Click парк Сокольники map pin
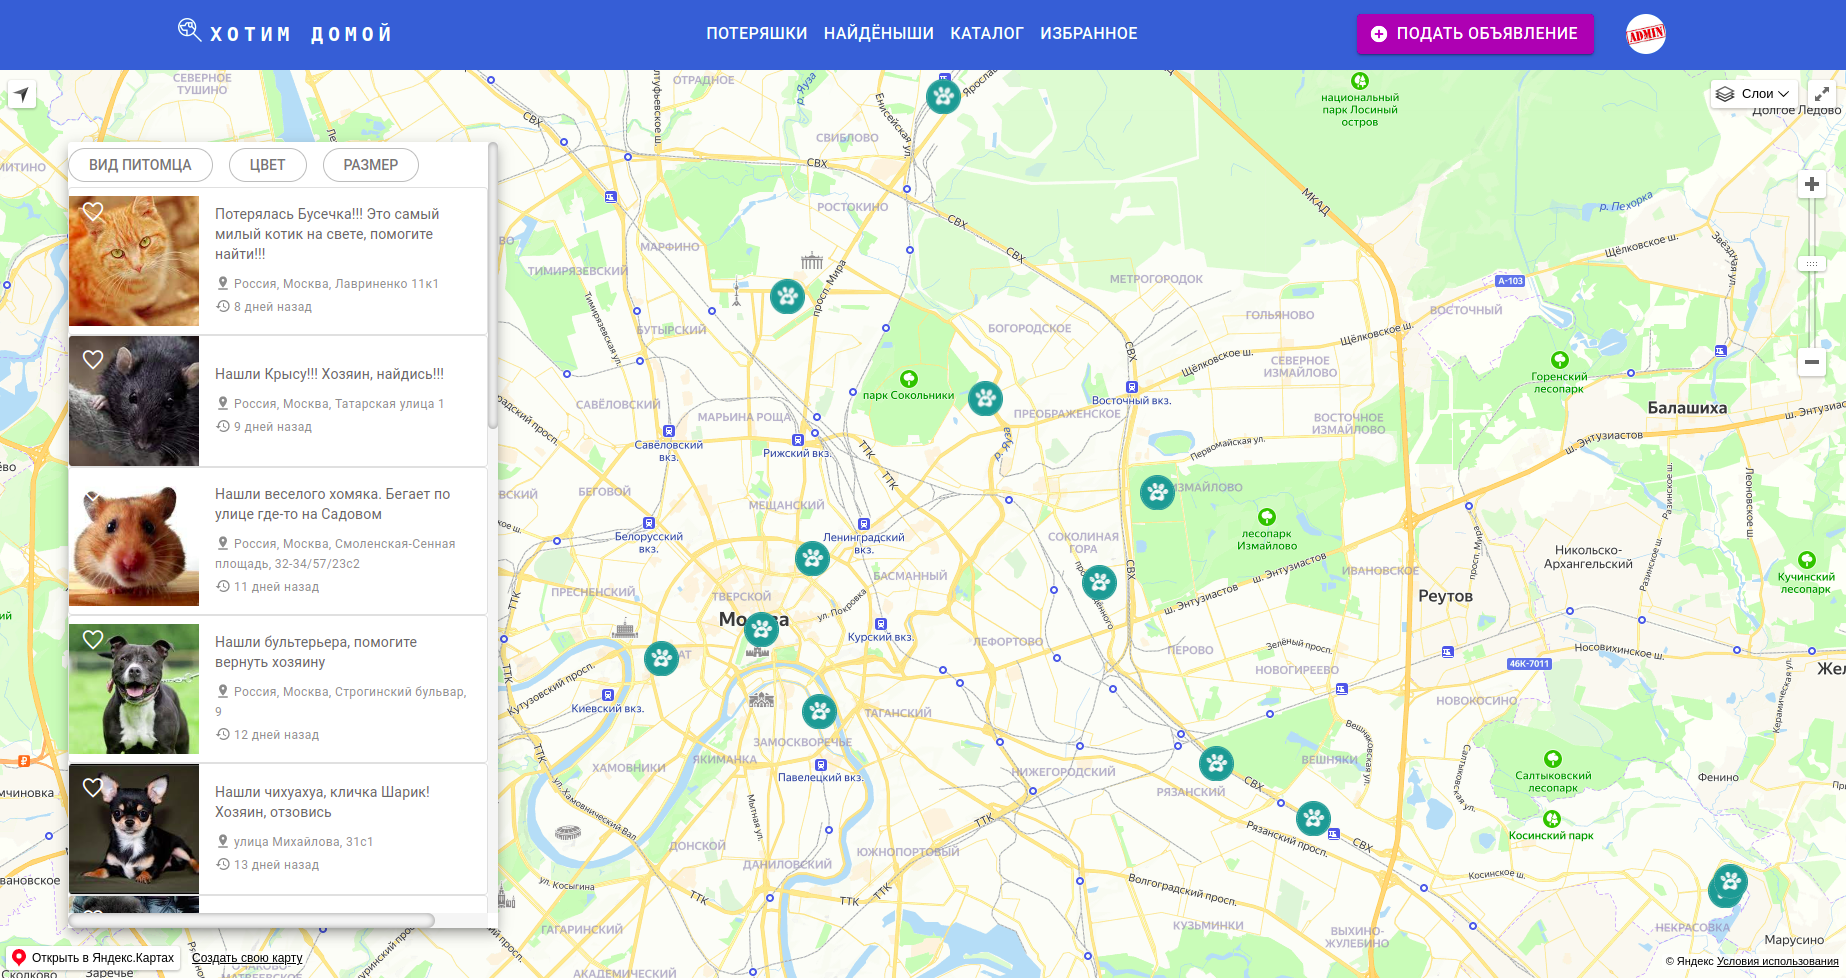The image size is (1846, 978). 908,379
